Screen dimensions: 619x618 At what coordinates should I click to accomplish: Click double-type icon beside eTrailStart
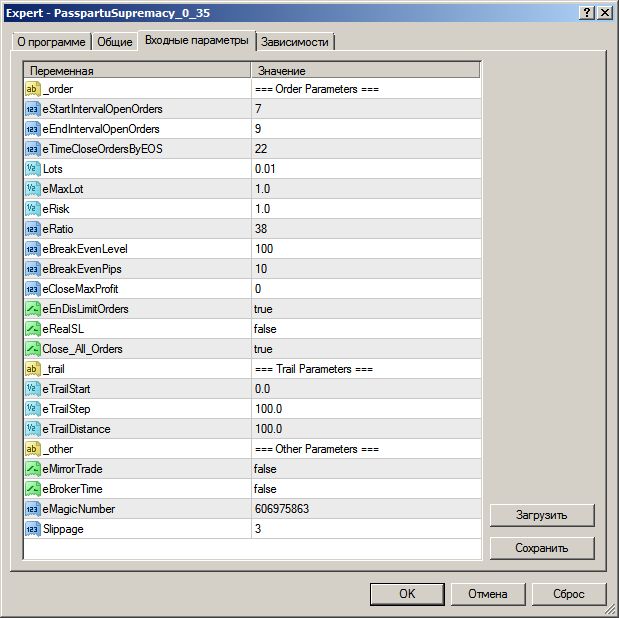33,389
